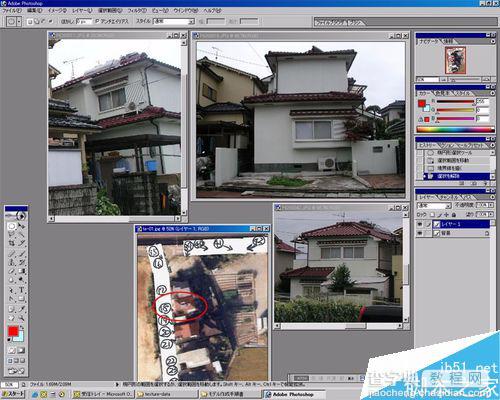Select the Paintbrush tool
This screenshot has width=500, height=400.
point(21,254)
